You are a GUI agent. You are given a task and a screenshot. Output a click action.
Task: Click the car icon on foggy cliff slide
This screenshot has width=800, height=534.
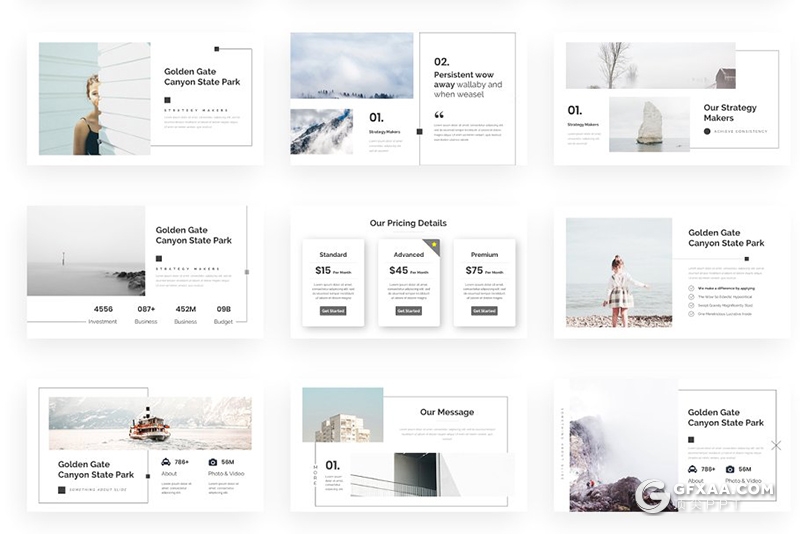693,469
